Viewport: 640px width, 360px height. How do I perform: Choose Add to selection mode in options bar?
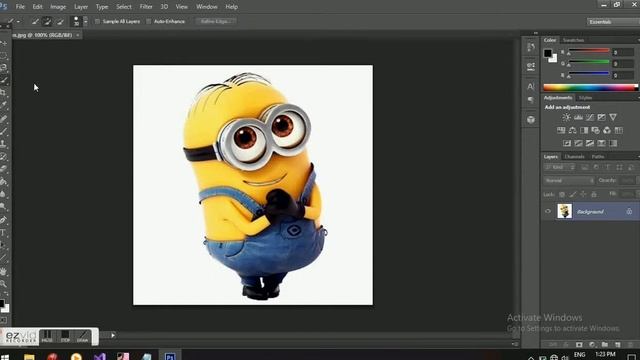tap(47, 21)
